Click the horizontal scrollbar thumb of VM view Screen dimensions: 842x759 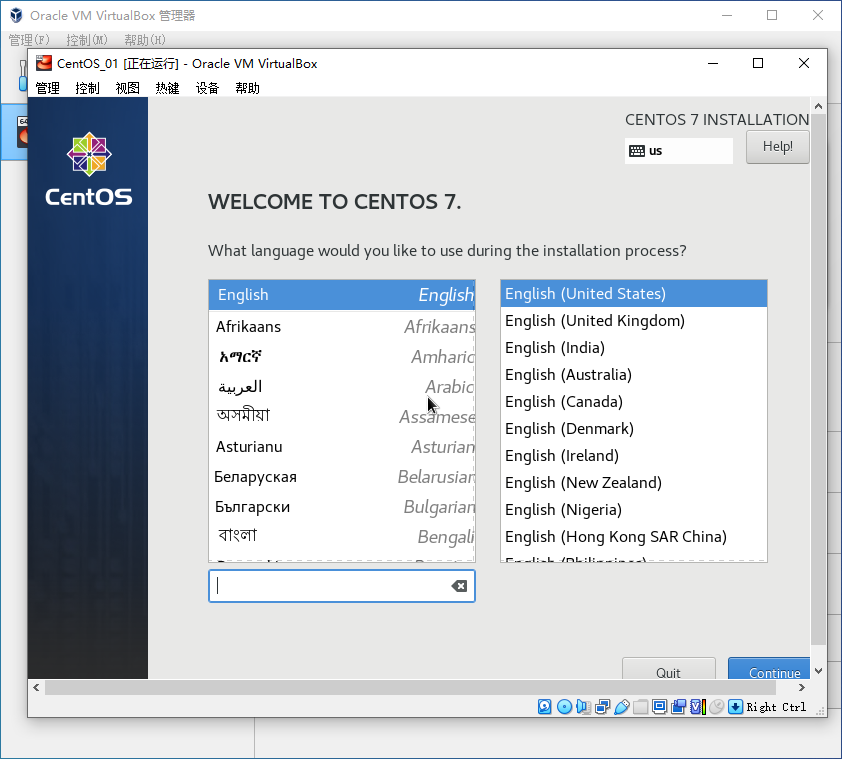coord(410,688)
